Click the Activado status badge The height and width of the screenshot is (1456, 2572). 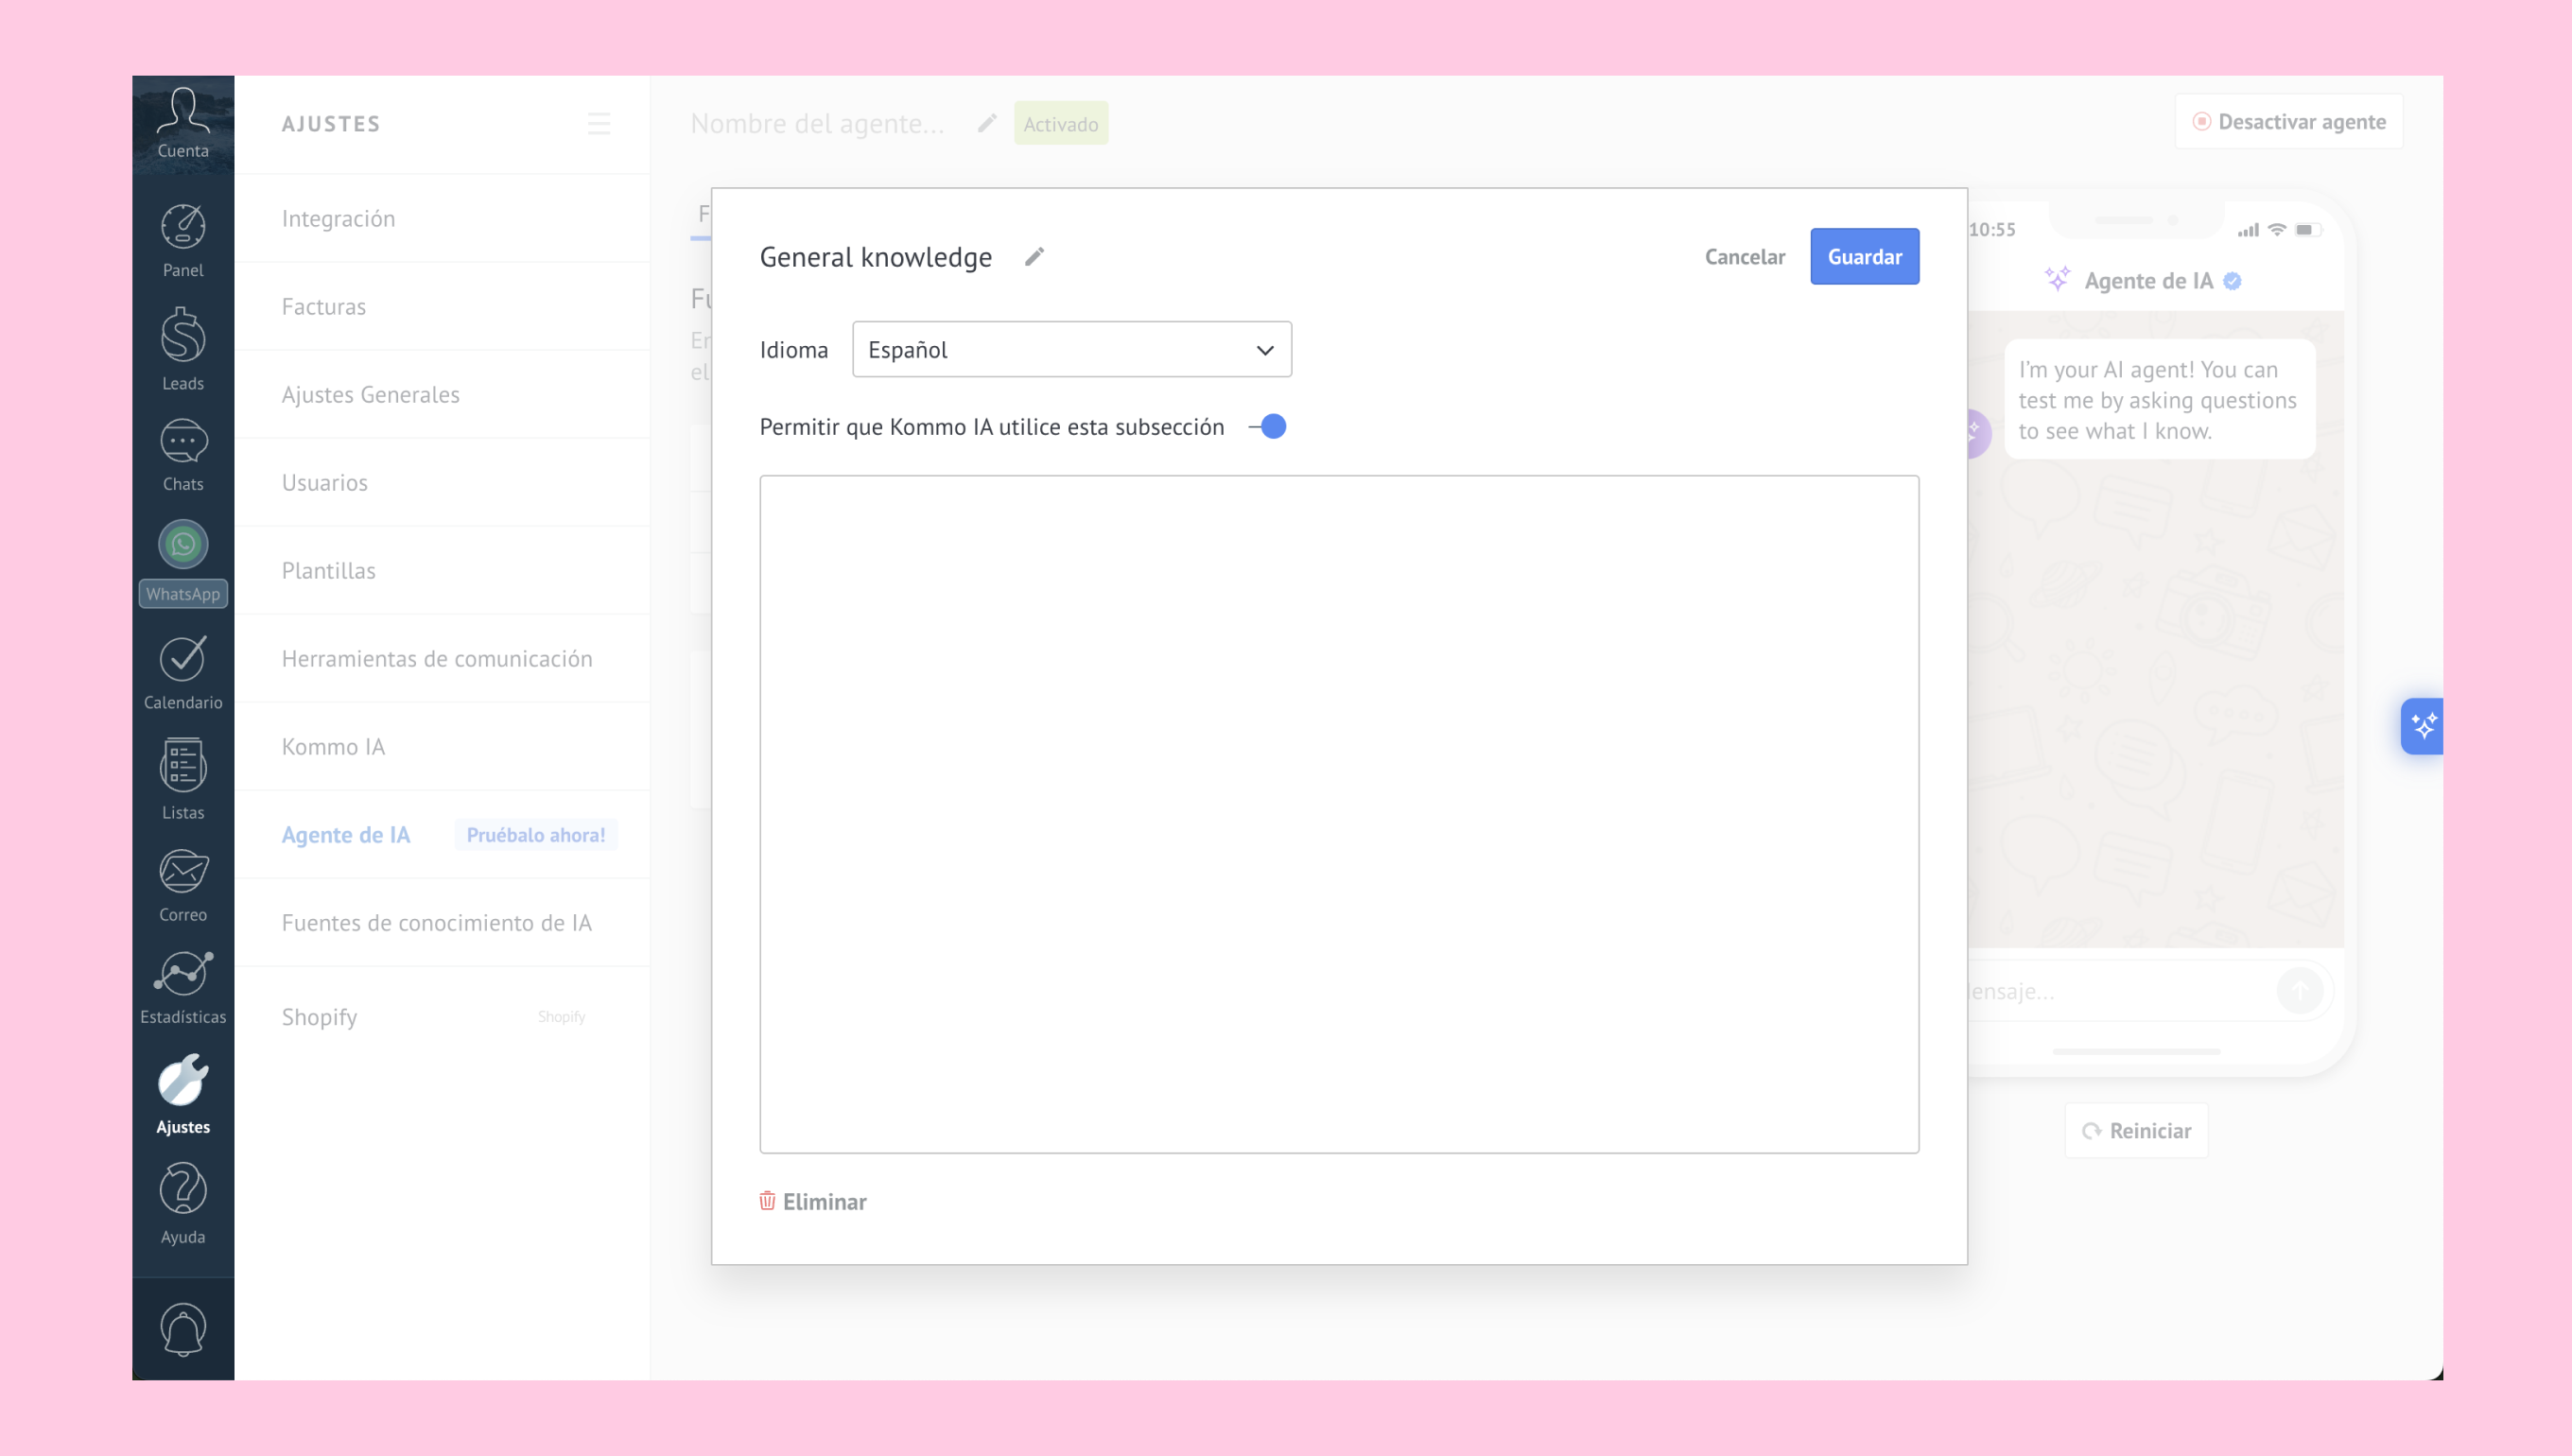point(1061,123)
